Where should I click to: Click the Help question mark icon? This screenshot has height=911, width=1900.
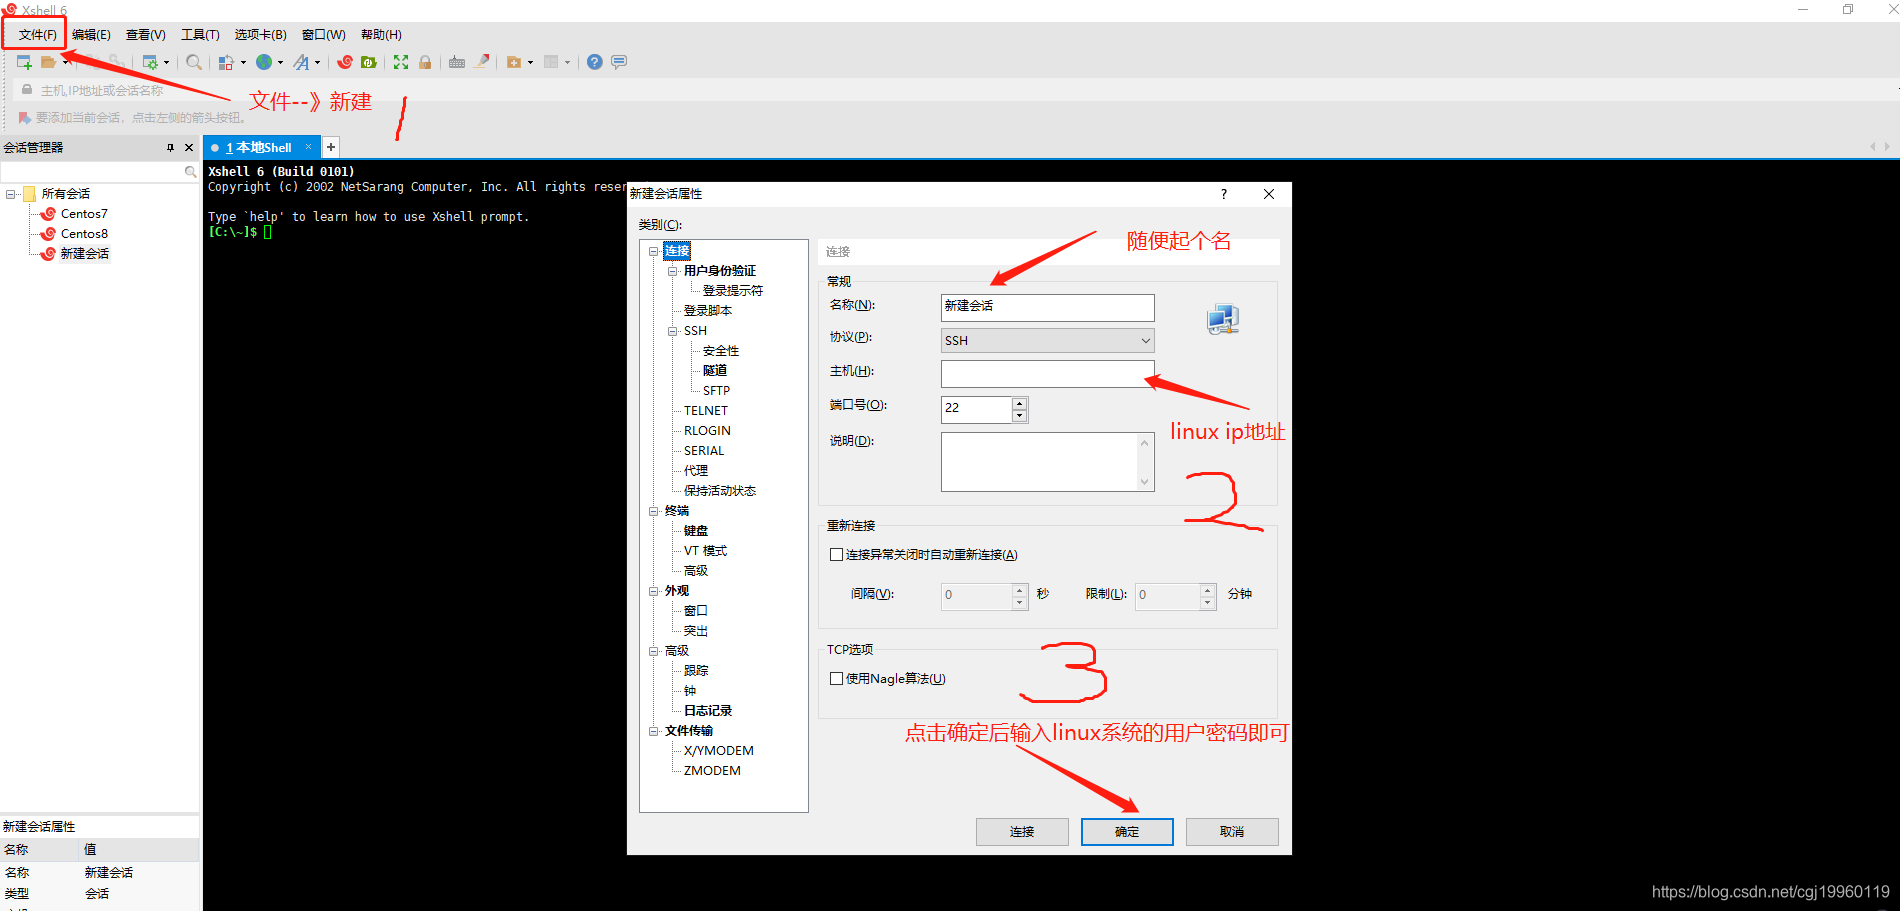click(594, 62)
